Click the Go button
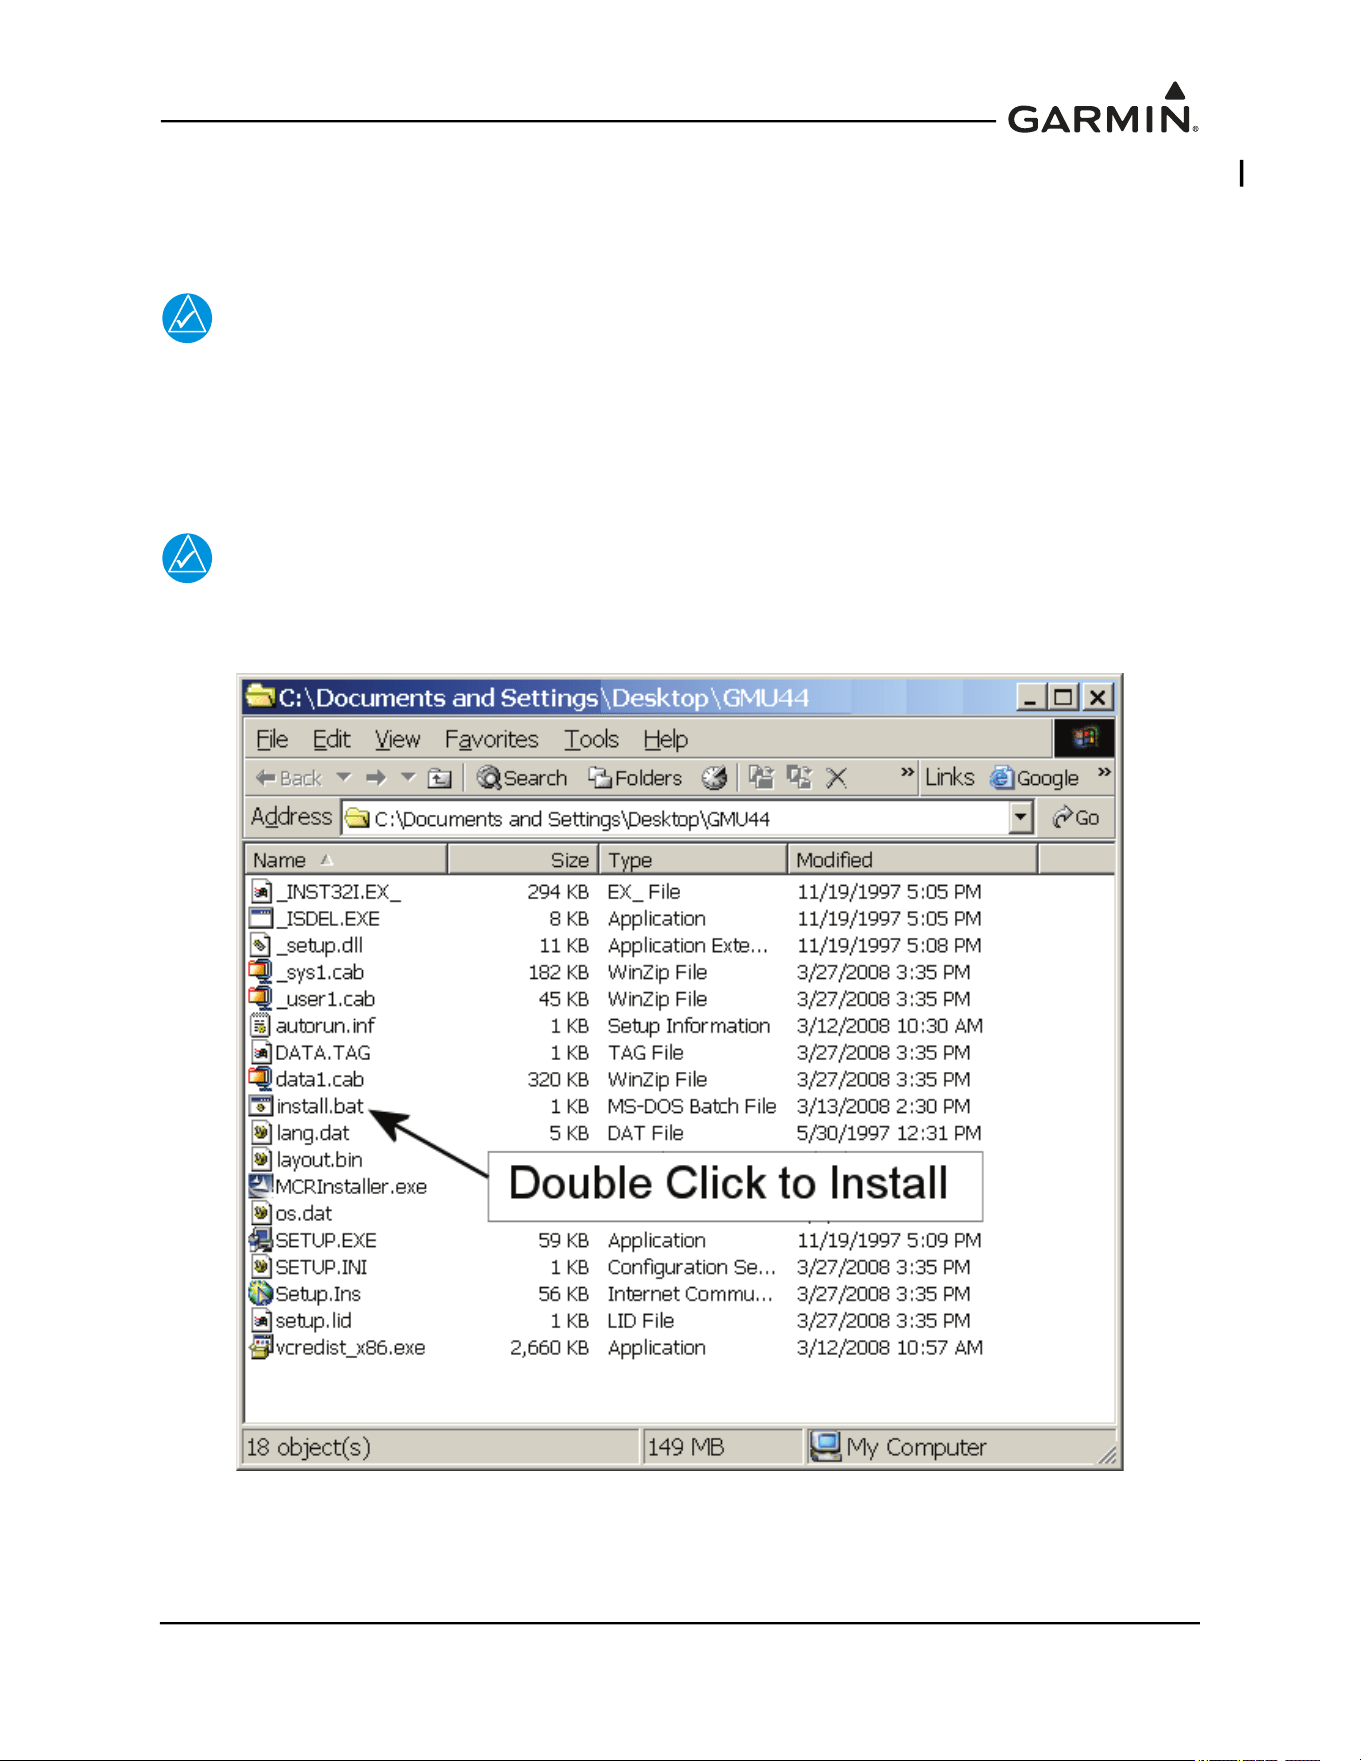 (1076, 818)
